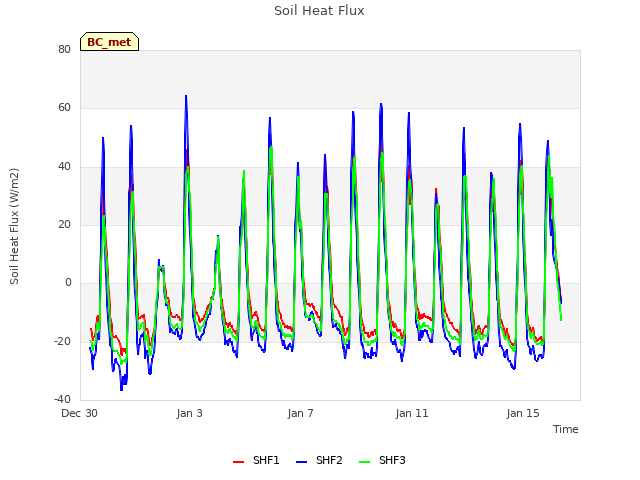Click the Time axis title
Viewport: 640px width, 480px height.
point(566,429)
